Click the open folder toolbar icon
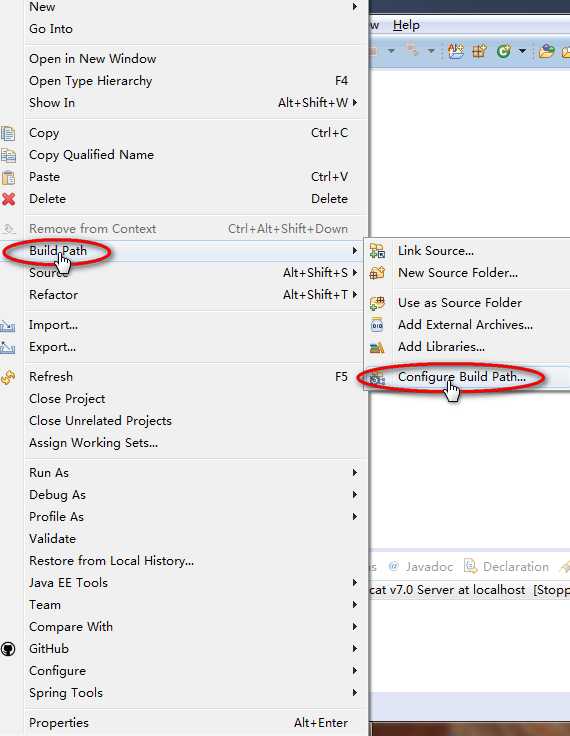 (x=546, y=51)
